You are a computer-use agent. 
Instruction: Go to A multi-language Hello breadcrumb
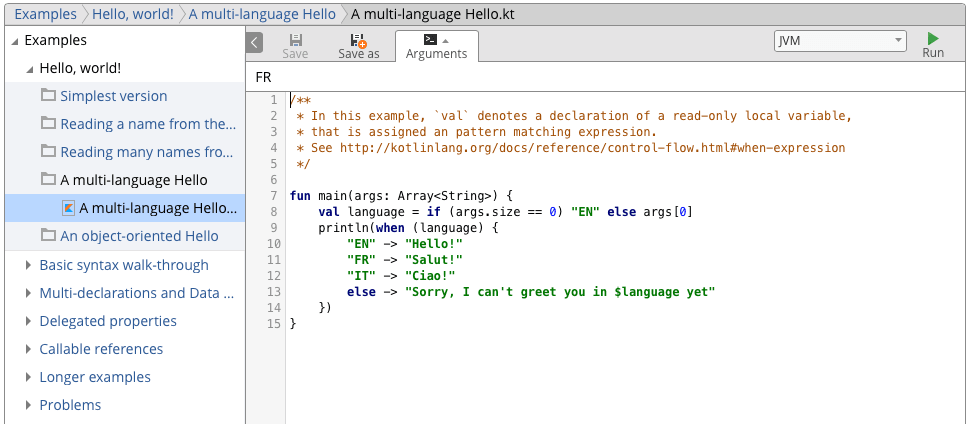262,14
